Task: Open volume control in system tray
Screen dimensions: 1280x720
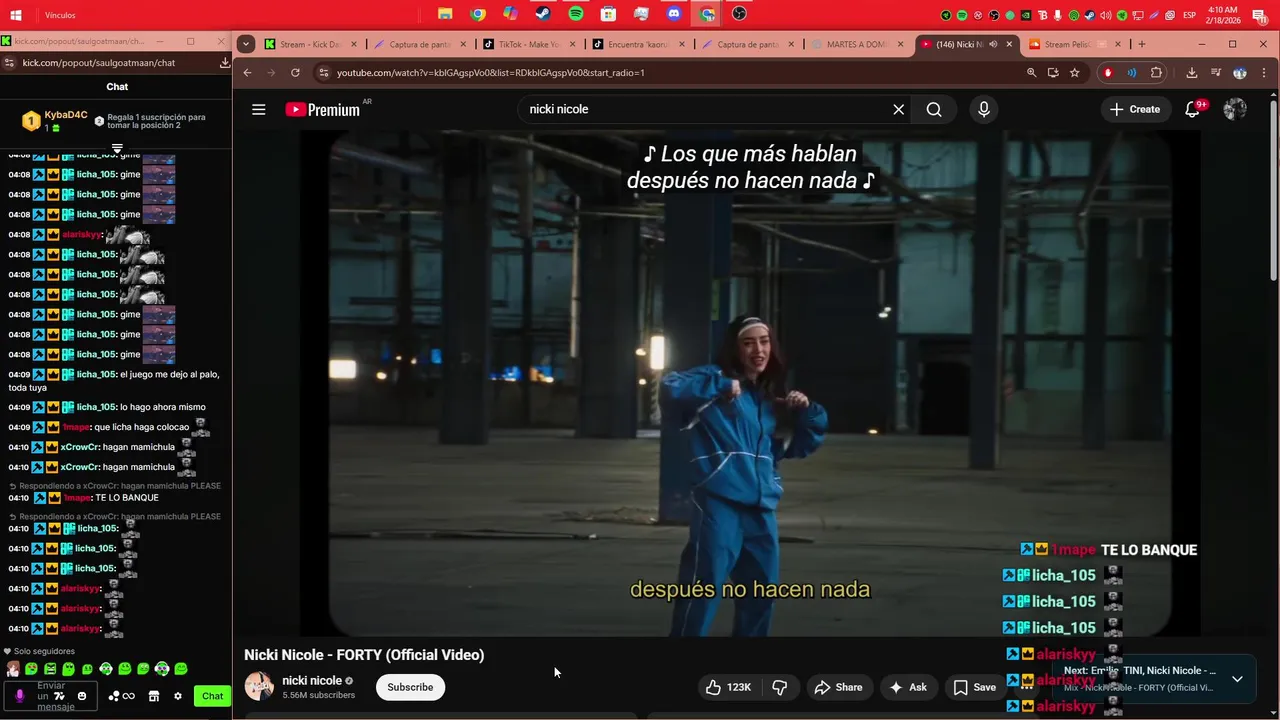Action: point(1105,15)
